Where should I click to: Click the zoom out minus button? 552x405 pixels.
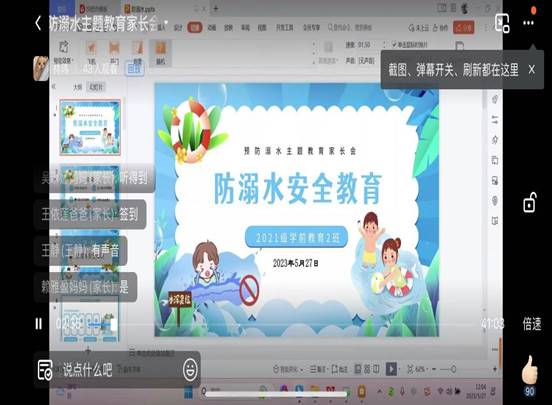click(434, 369)
